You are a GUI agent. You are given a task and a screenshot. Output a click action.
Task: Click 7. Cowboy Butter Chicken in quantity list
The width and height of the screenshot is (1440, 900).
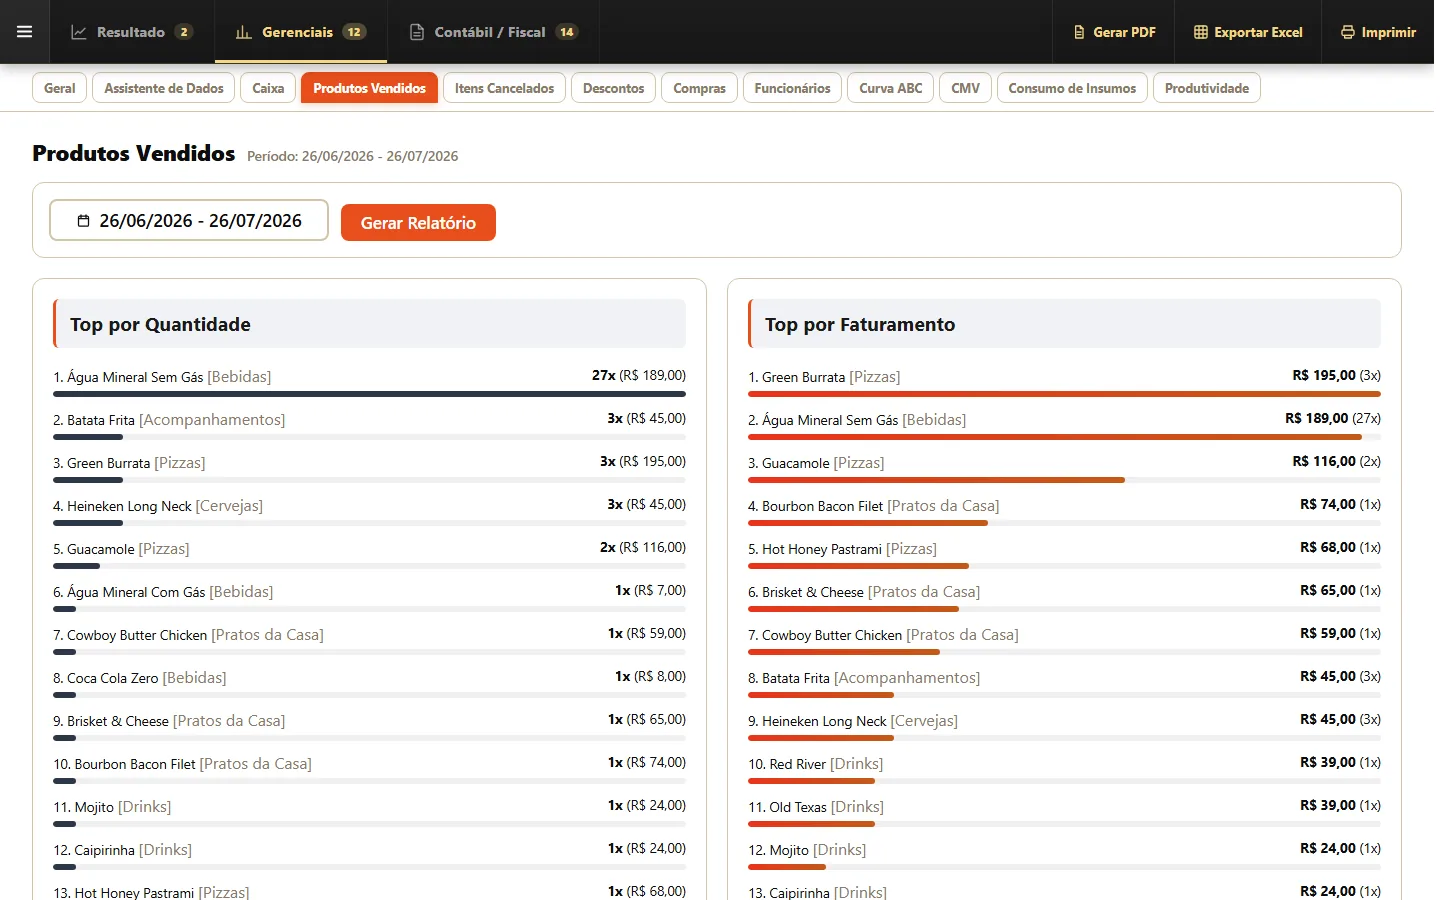(x=188, y=635)
